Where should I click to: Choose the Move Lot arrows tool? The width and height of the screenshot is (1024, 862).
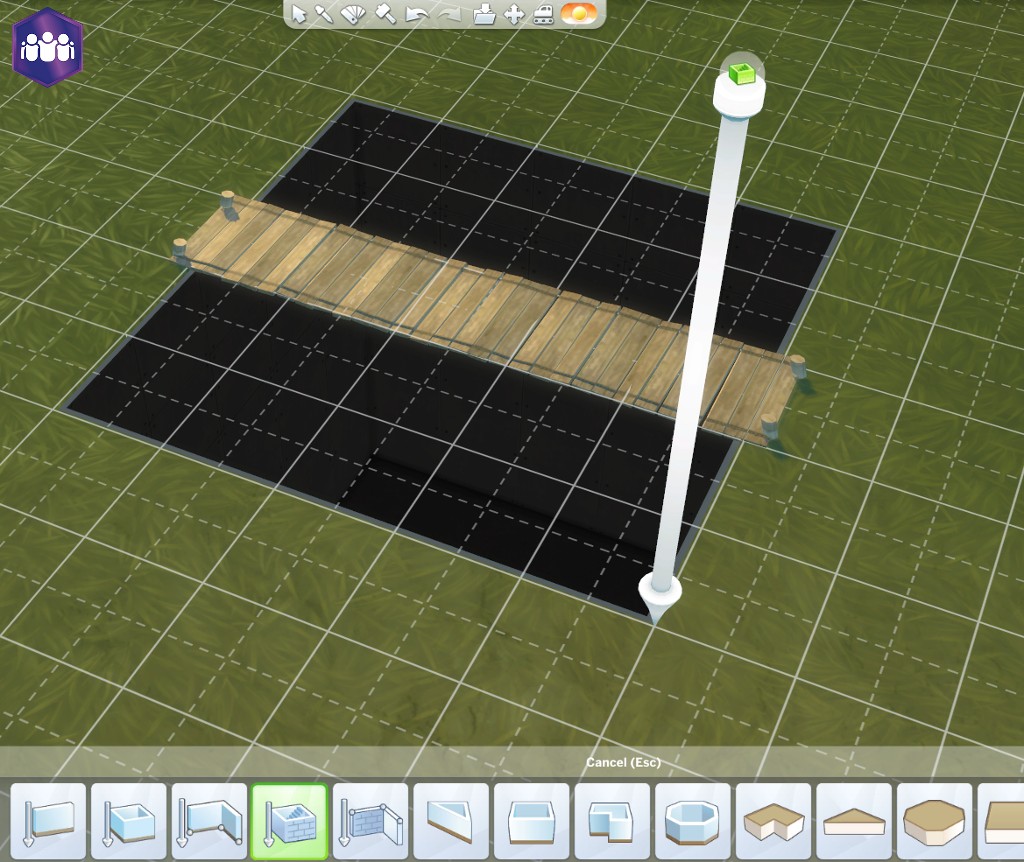point(514,14)
